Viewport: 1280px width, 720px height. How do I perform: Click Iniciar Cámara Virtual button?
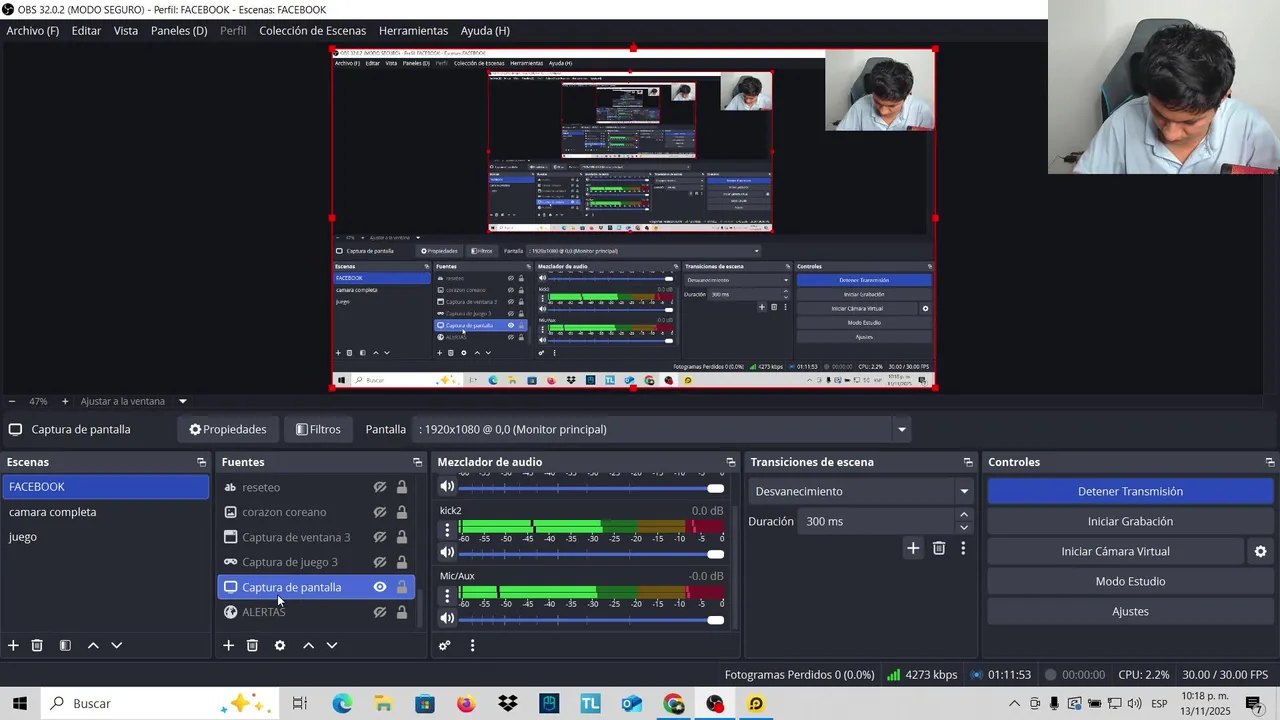[x=1115, y=551]
